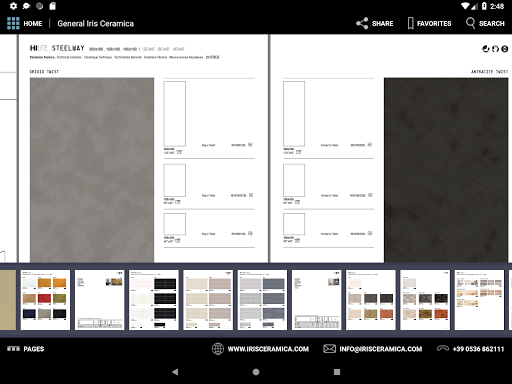Tap the SD card status icon

click(x=52, y=6)
